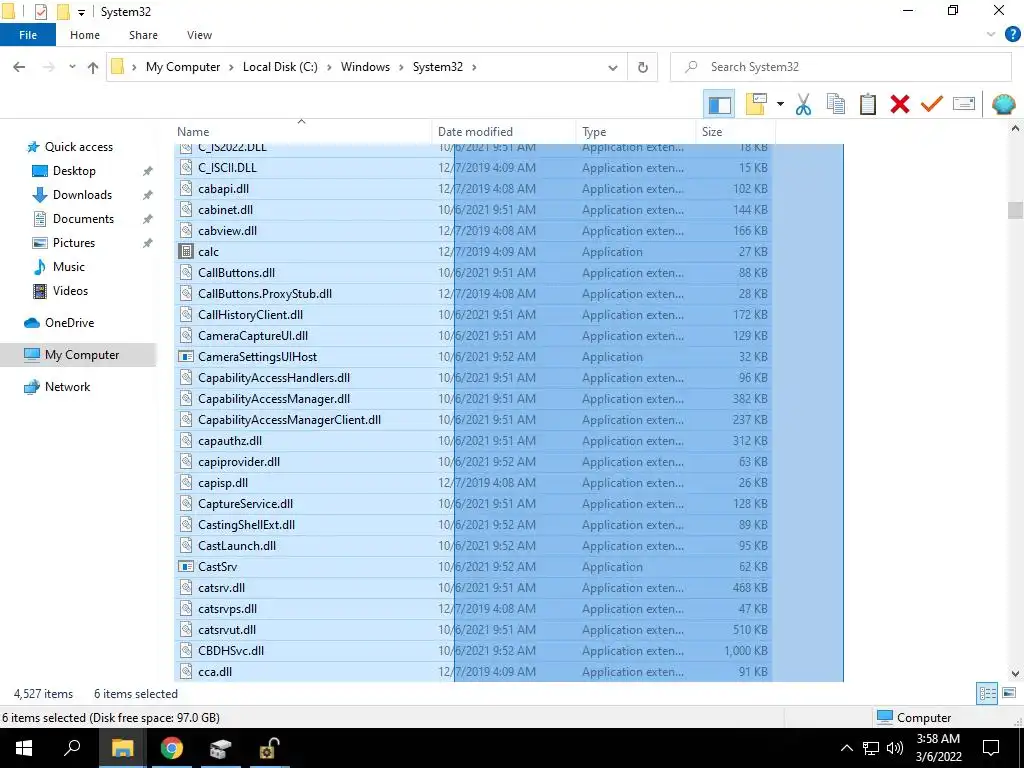
Task: Open Music in the navigation pane
Action: coord(69,267)
